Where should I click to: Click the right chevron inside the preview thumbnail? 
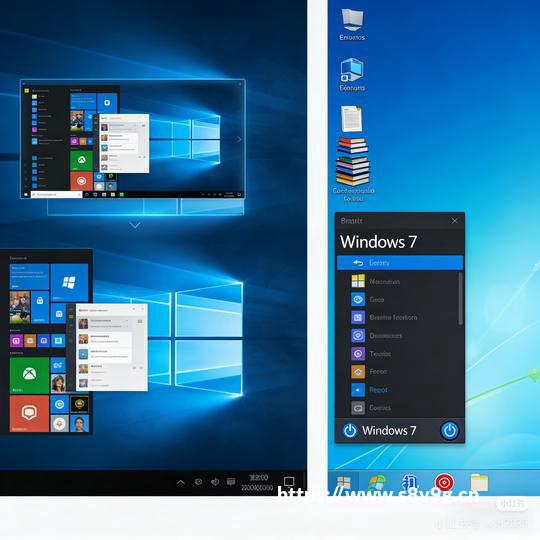pos(239,139)
